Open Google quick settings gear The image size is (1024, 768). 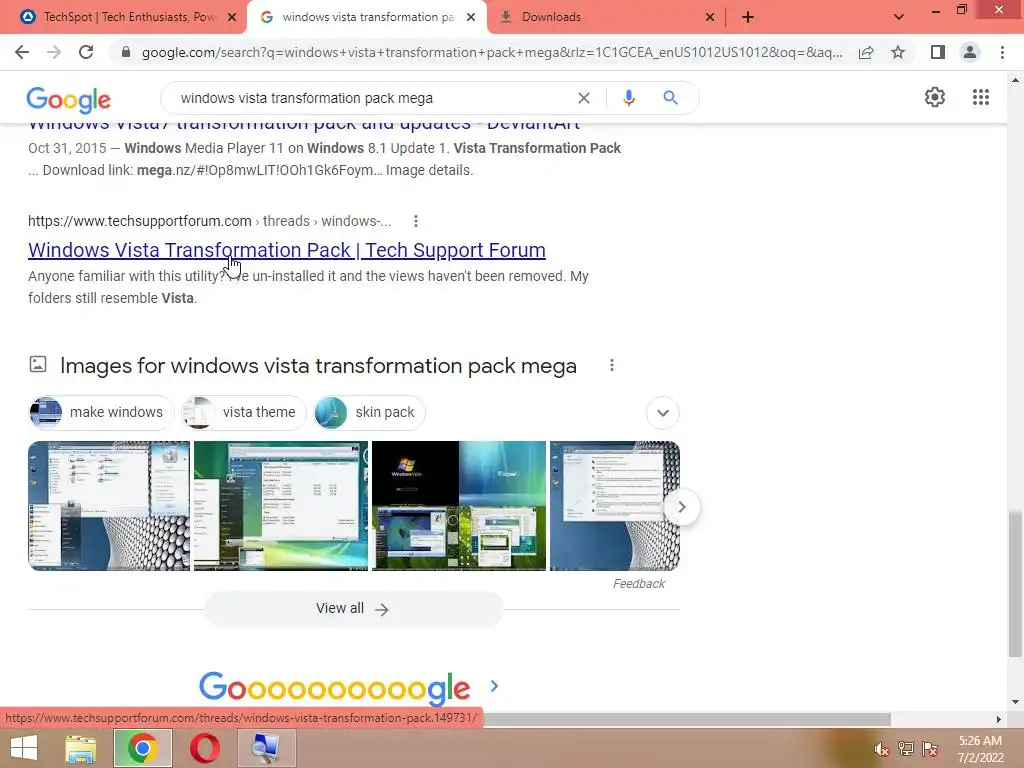click(x=935, y=97)
